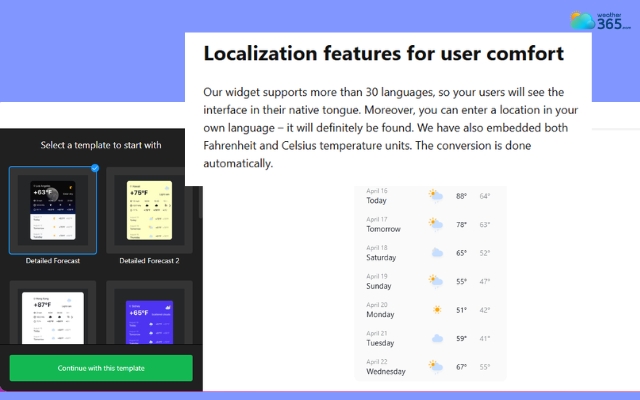The image size is (640, 400).
Task: Click the Today forecast row label
Action: tap(376, 200)
